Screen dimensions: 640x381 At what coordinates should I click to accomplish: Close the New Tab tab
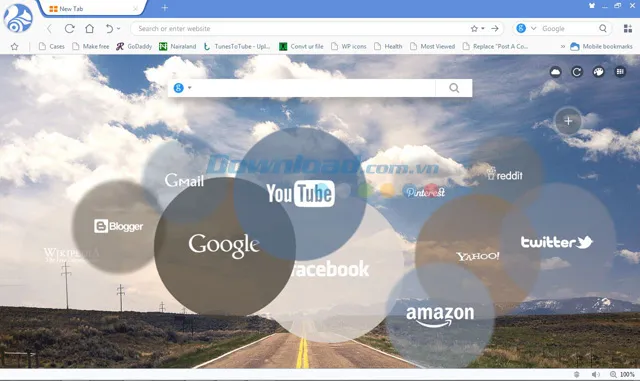tap(136, 9)
